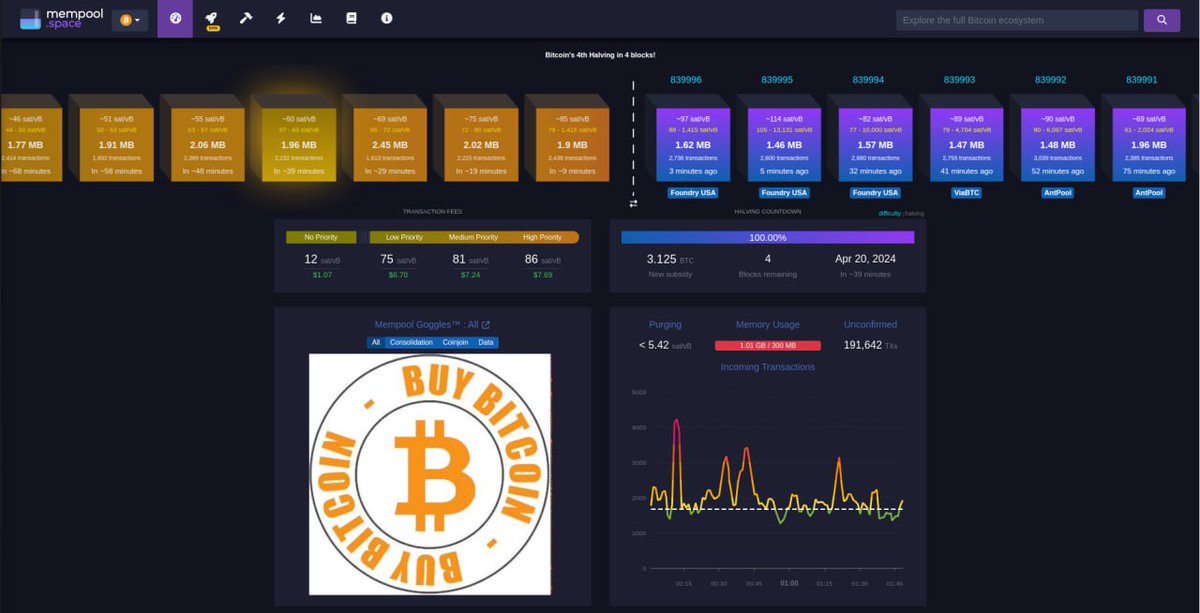This screenshot has height=613, width=1200.
Task: Select the Consolidation goggles filter
Action: pyautogui.click(x=411, y=342)
